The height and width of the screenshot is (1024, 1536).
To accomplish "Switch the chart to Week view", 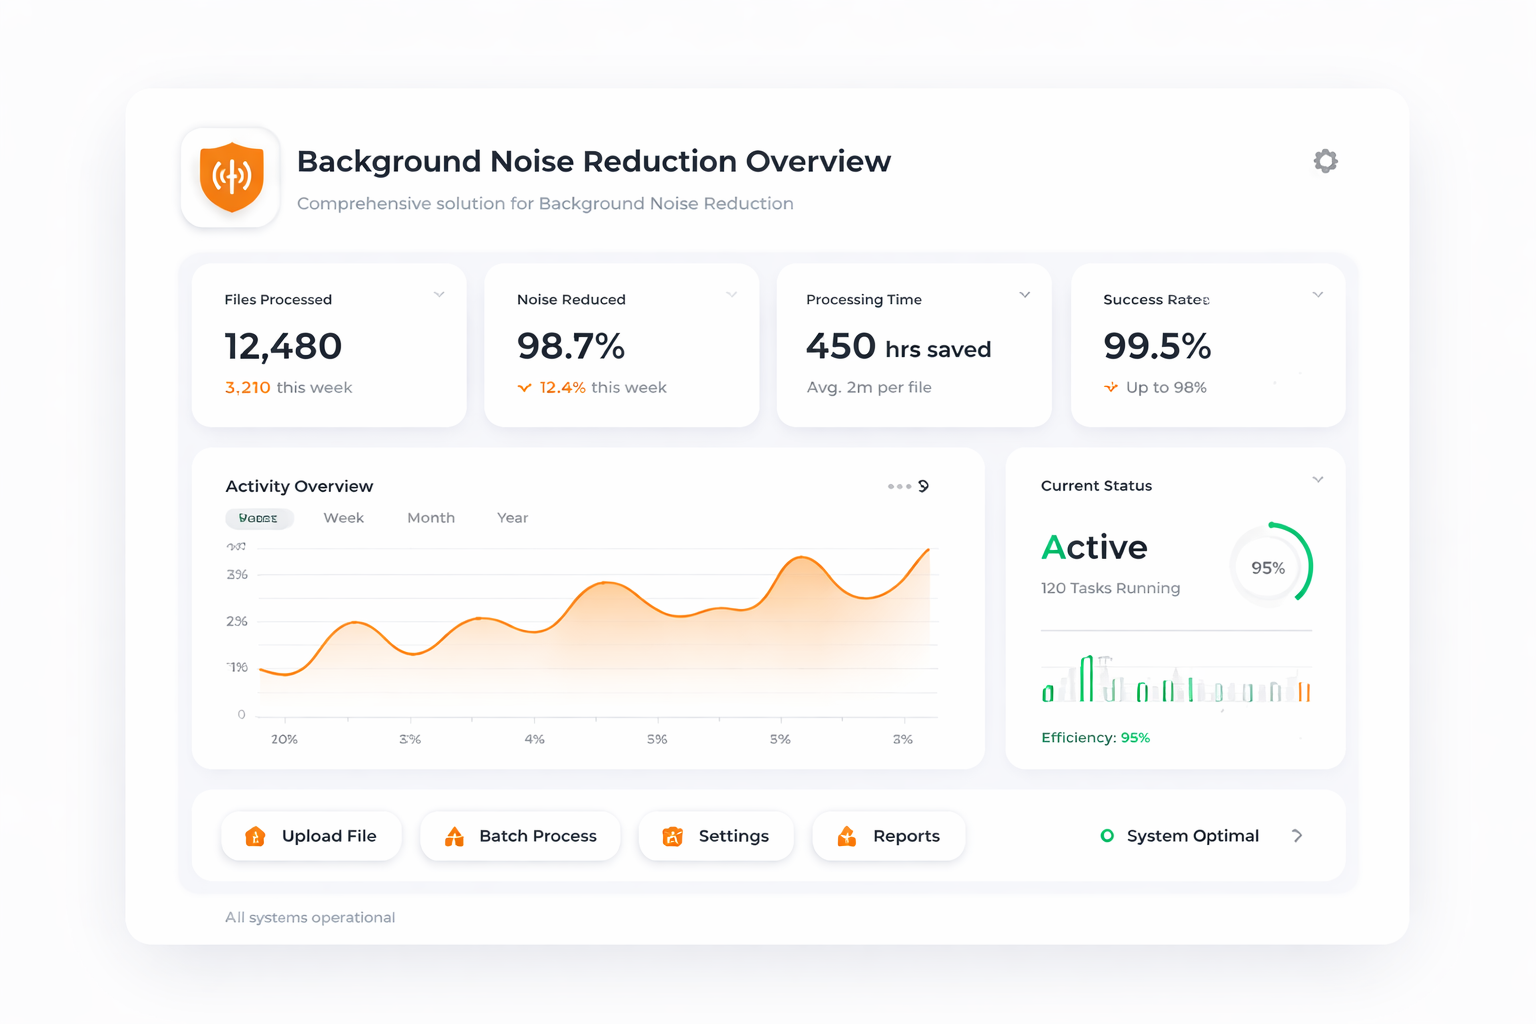I will pos(343,518).
